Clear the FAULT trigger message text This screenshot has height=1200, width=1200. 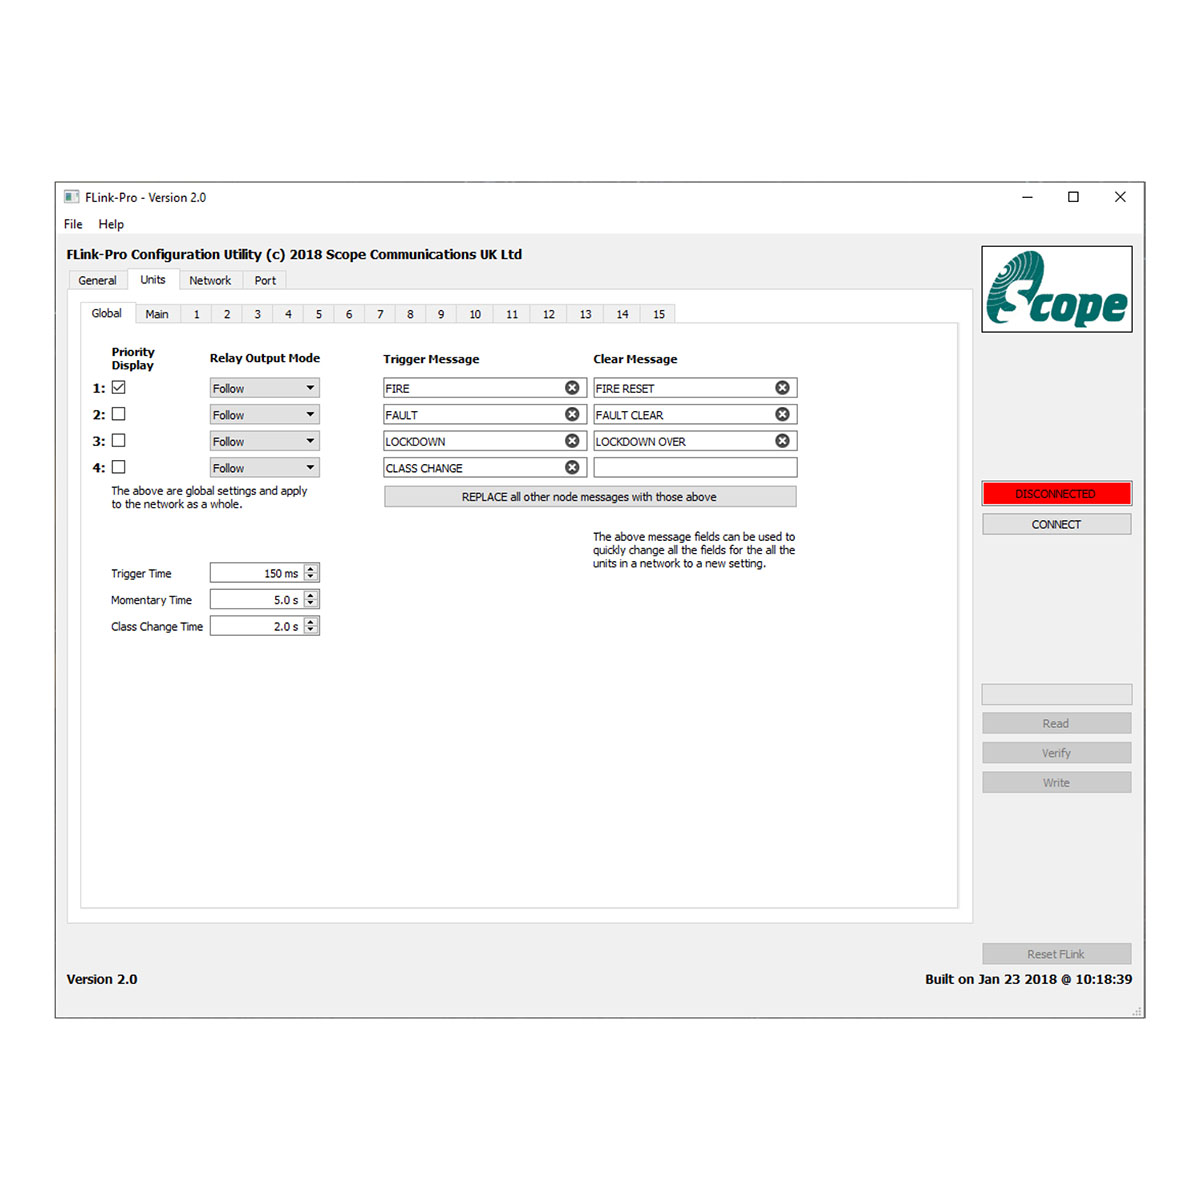(x=572, y=414)
